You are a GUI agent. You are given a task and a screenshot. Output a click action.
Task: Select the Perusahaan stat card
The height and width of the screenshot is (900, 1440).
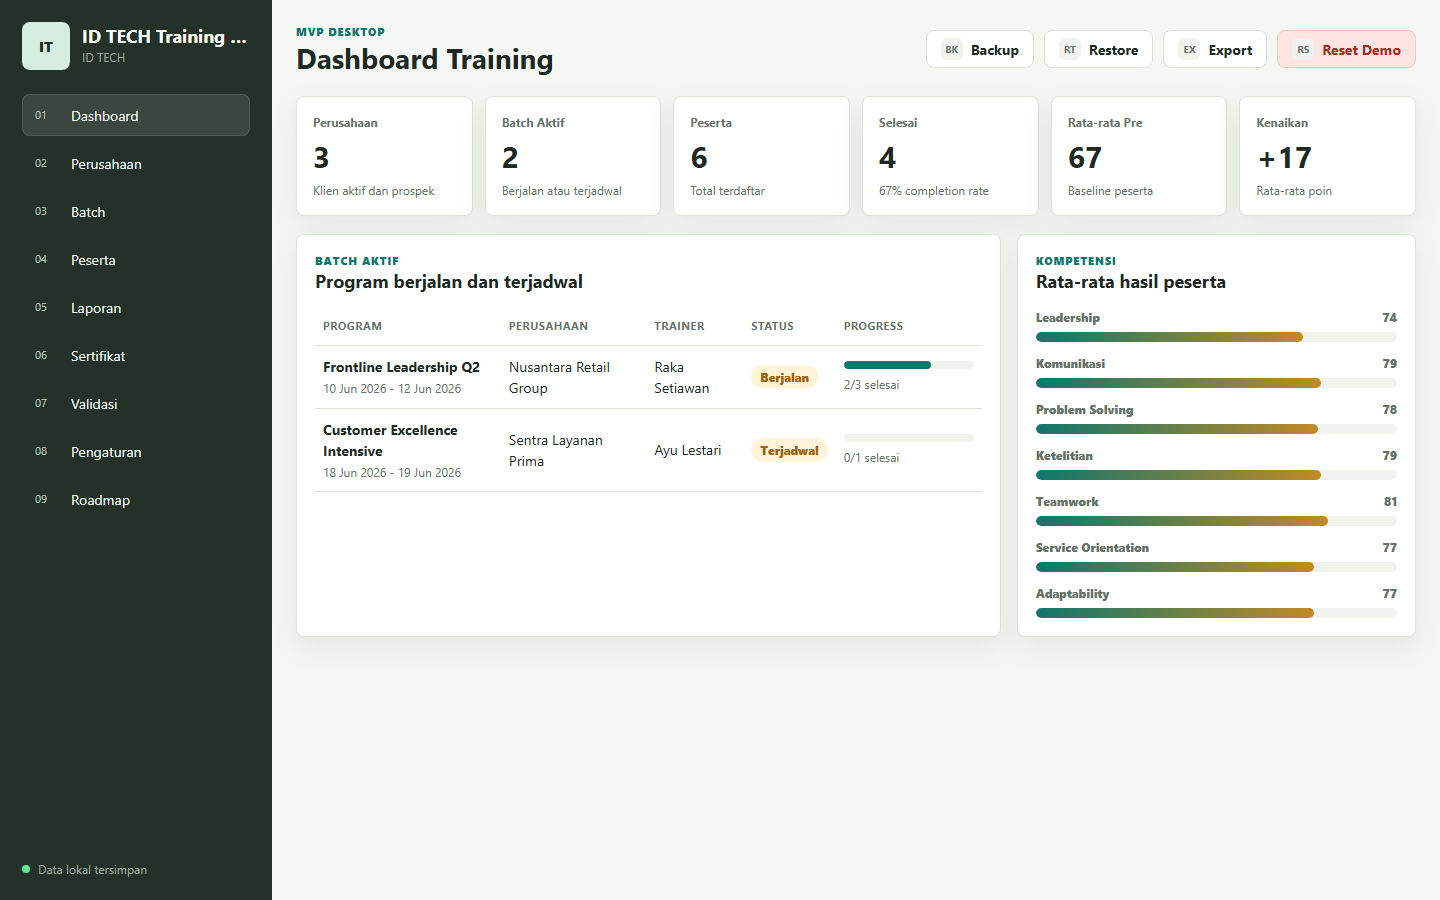[384, 156]
